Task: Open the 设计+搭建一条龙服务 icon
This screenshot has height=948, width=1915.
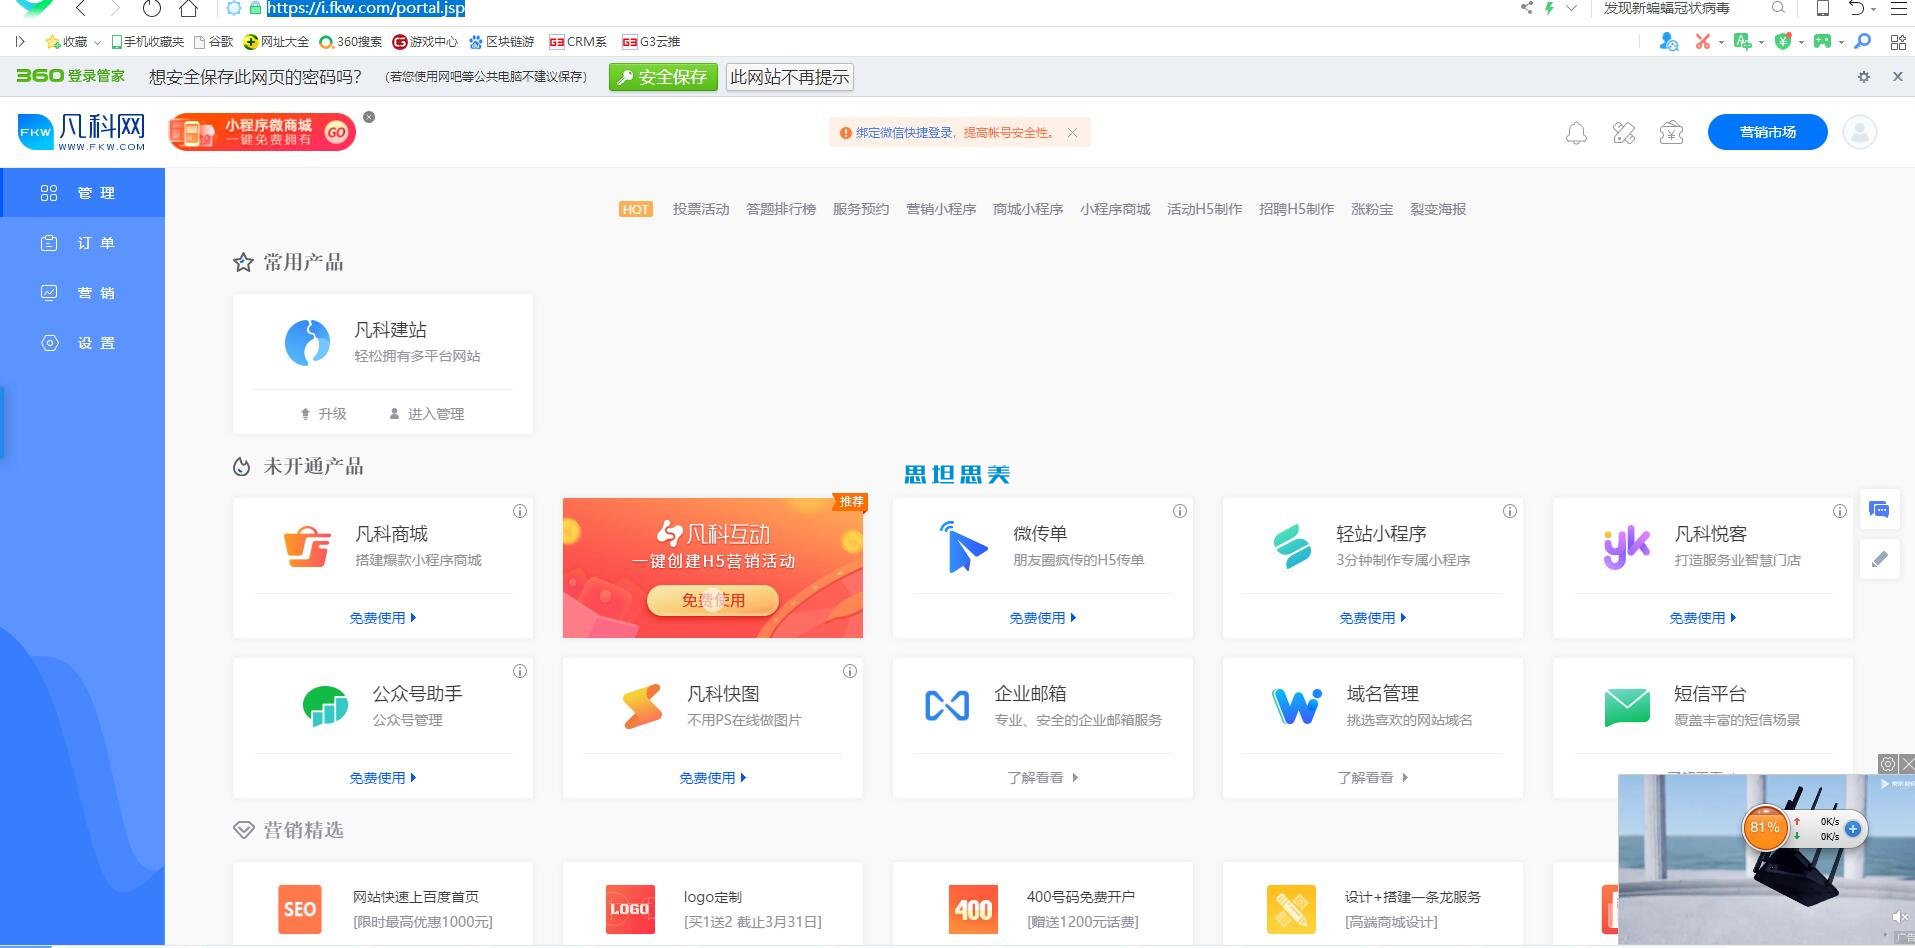Action: point(1291,909)
